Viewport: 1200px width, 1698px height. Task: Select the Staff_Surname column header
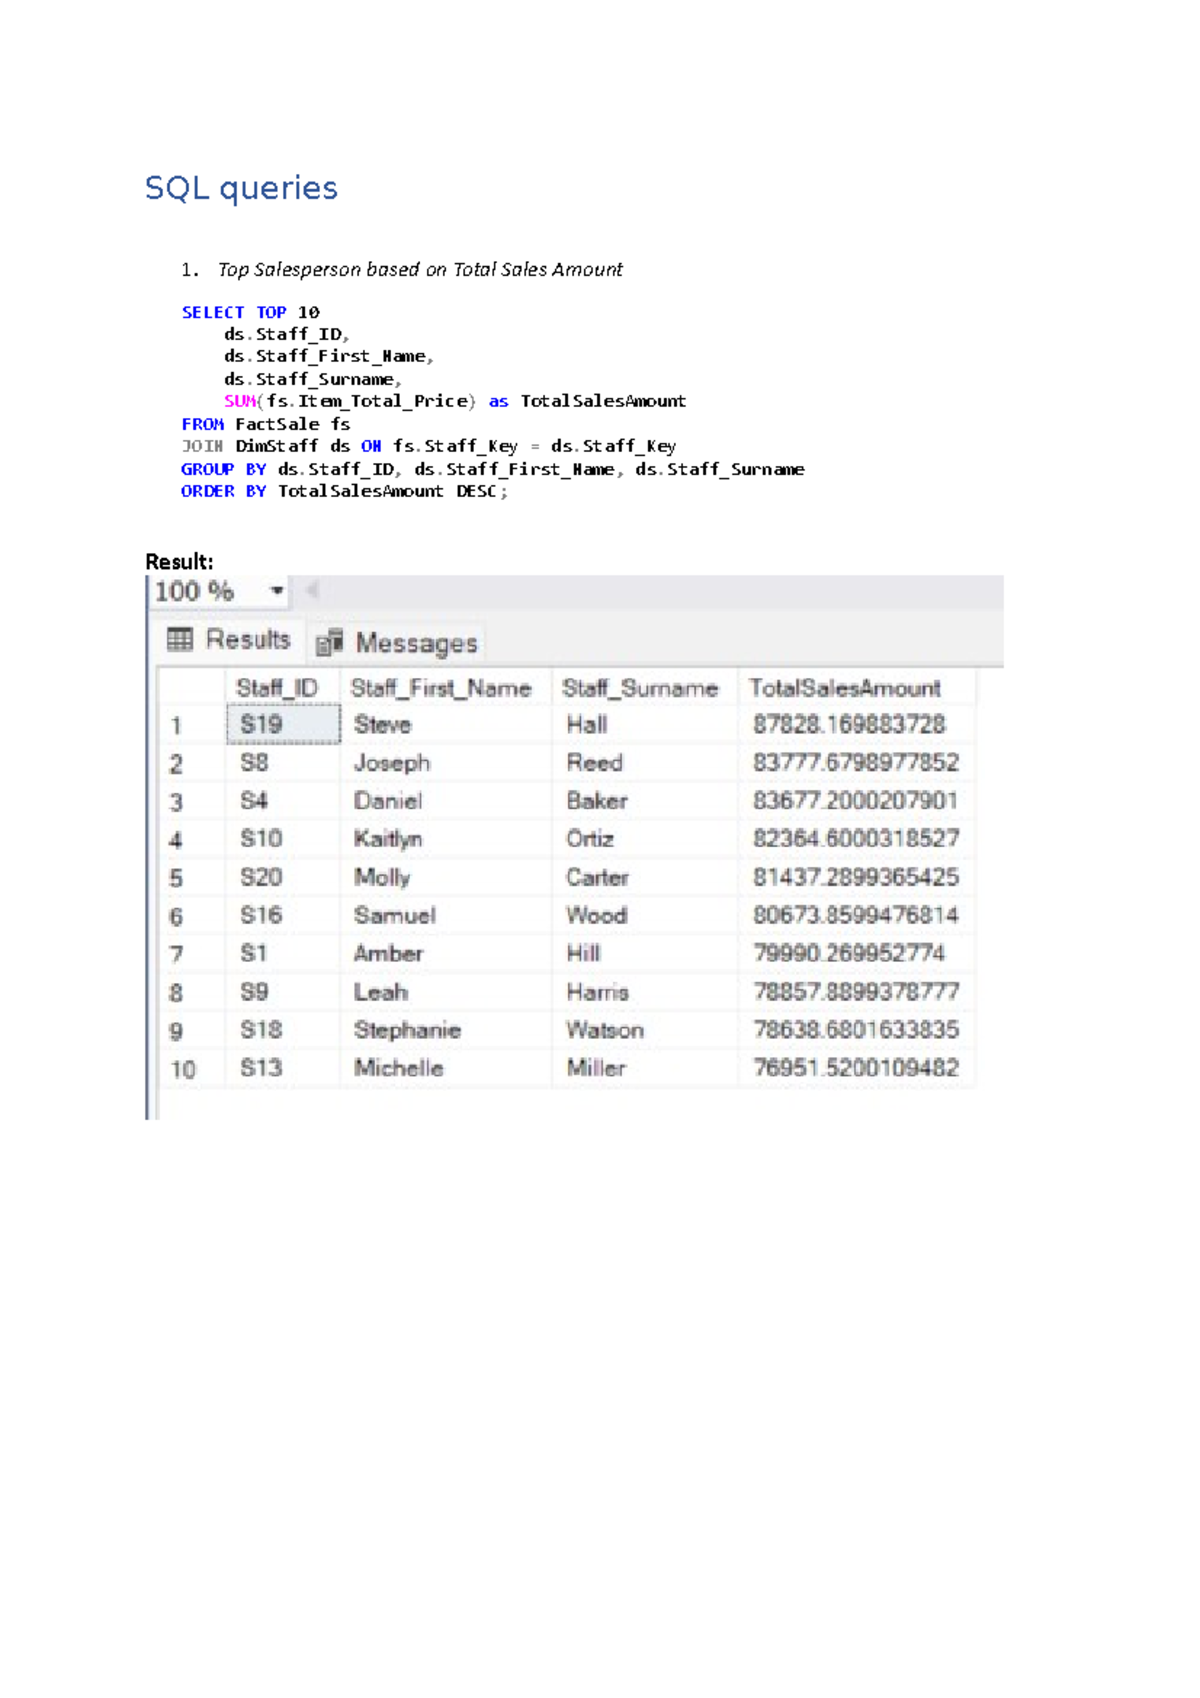point(640,688)
